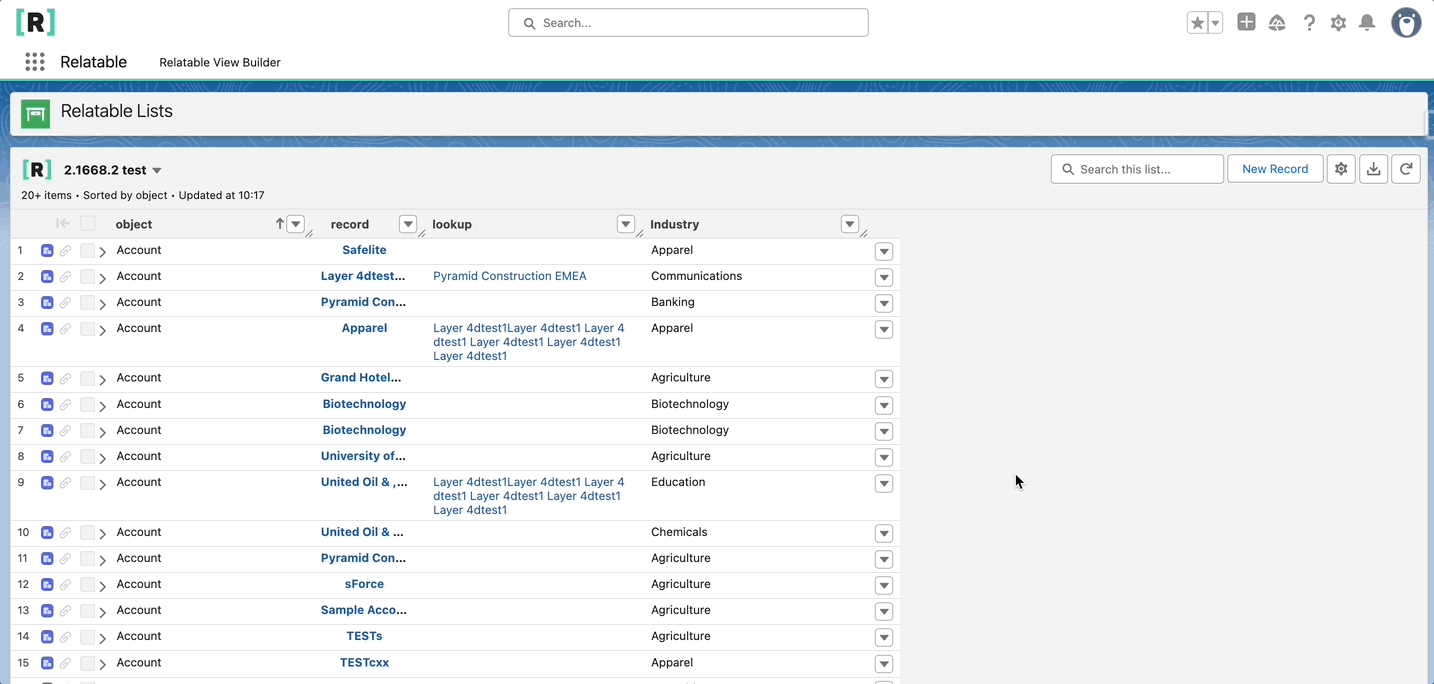
Task: Open list settings gear icon
Action: point(1341,169)
